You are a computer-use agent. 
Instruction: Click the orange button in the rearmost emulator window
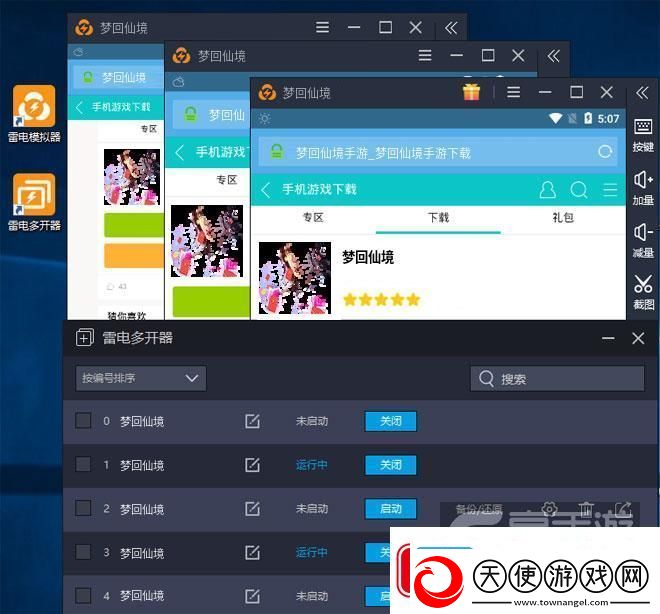[134, 255]
